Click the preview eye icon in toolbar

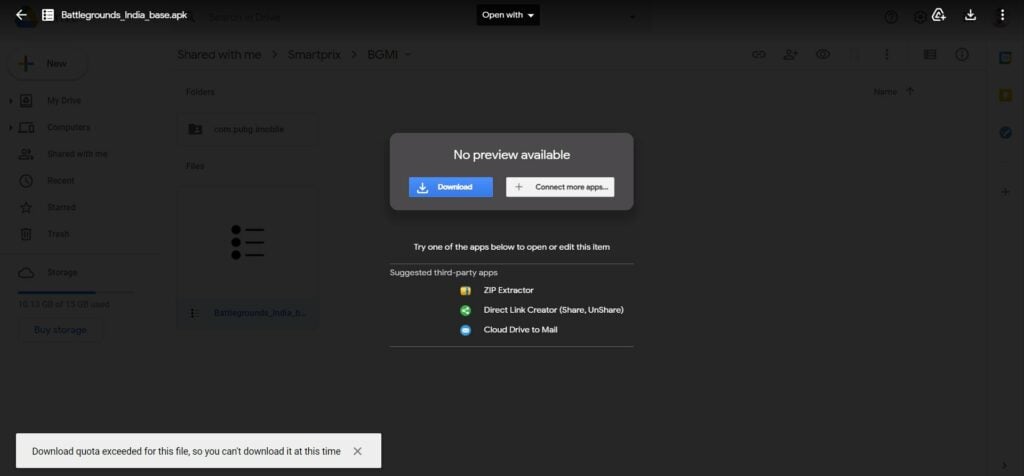pos(823,55)
